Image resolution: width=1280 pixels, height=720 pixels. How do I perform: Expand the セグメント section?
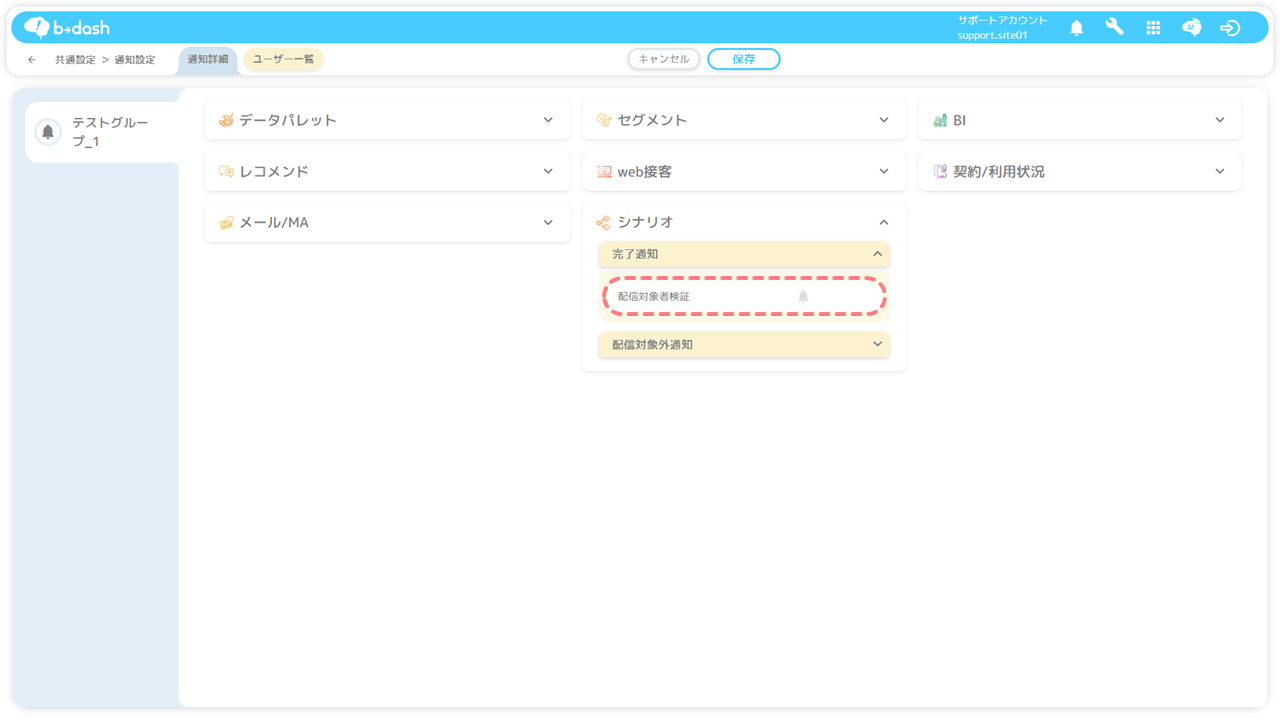coord(884,120)
